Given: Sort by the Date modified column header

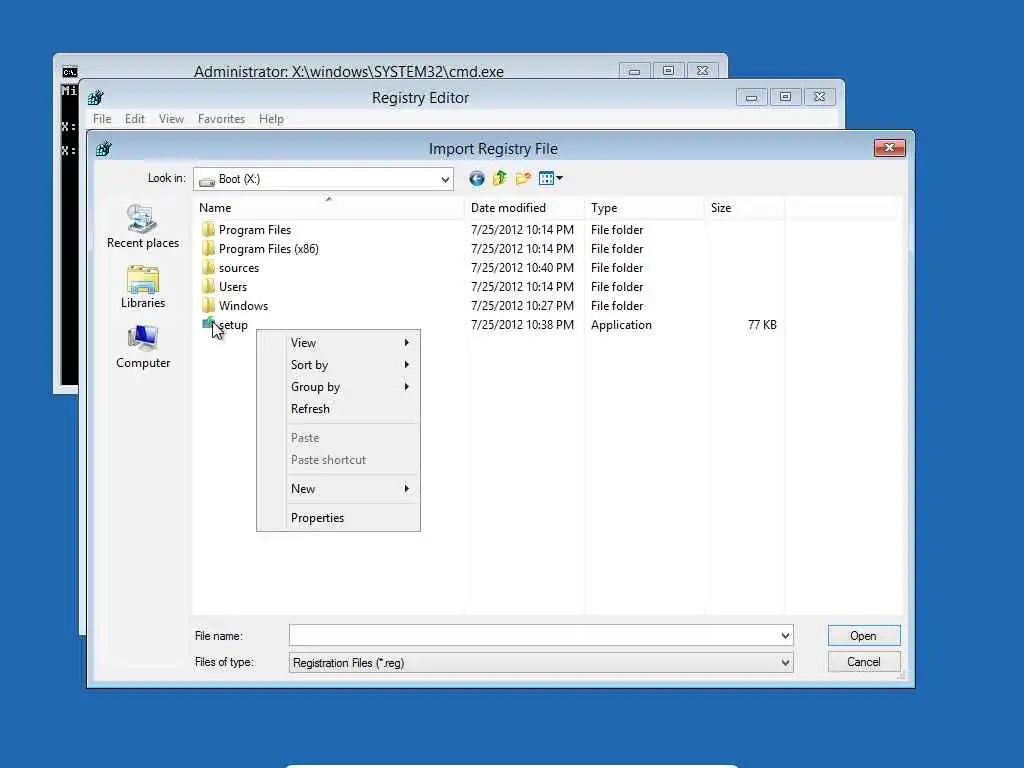Looking at the screenshot, I should pos(526,208).
